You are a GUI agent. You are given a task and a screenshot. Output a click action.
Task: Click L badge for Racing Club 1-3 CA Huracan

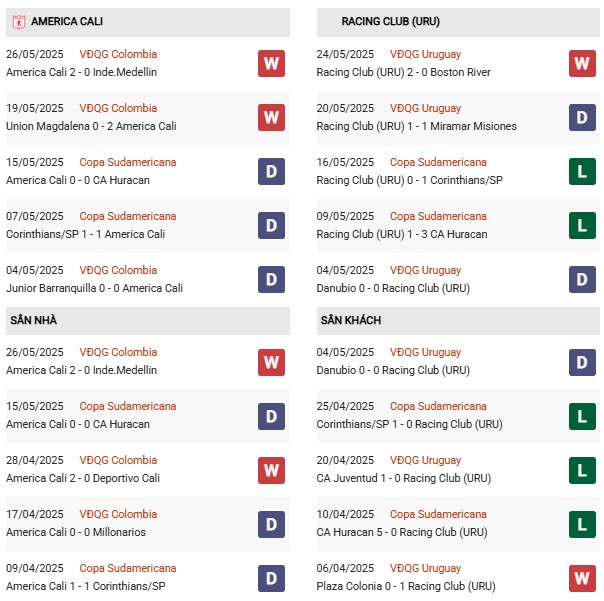pyautogui.click(x=582, y=225)
